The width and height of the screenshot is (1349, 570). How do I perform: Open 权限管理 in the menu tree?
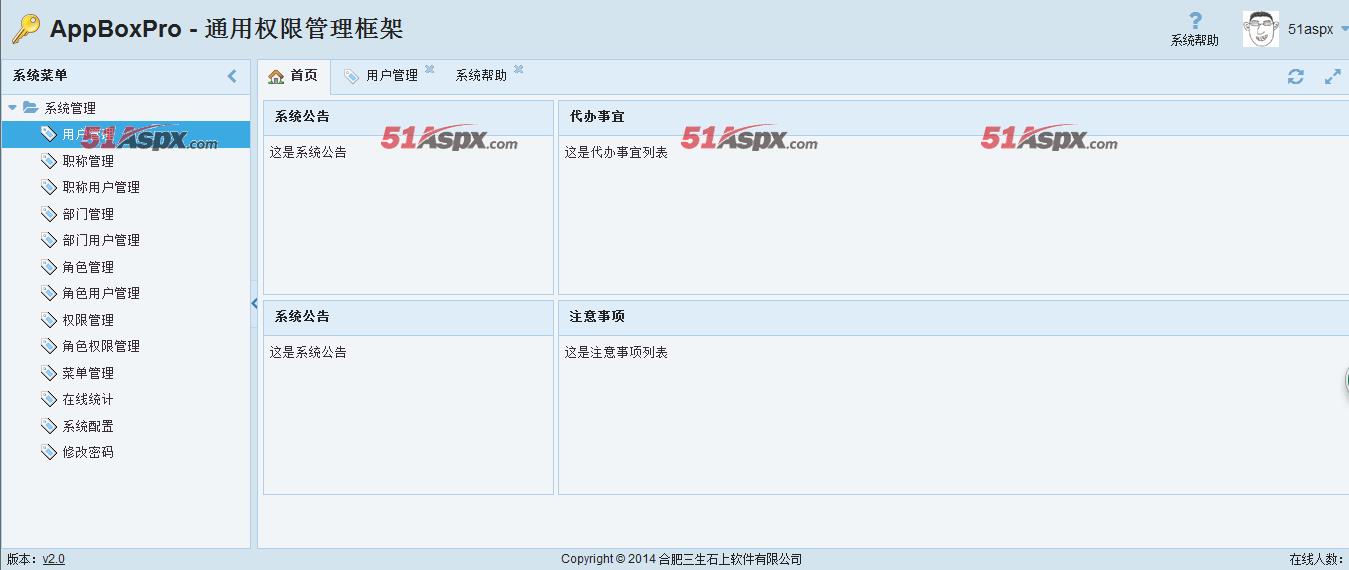[x=88, y=320]
